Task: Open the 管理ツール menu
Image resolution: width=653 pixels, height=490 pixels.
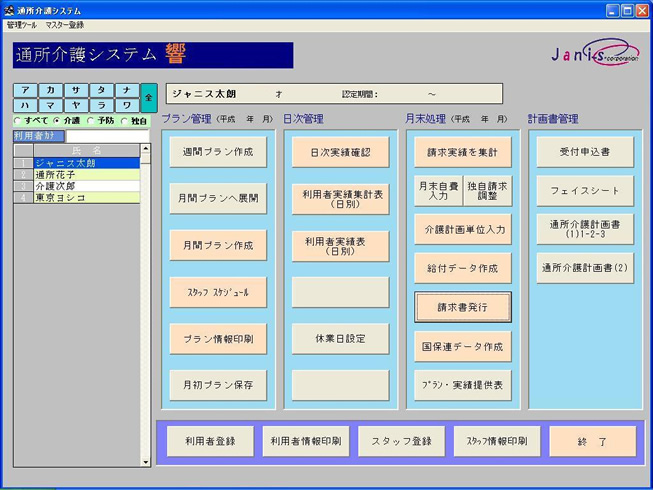Action: [21, 24]
